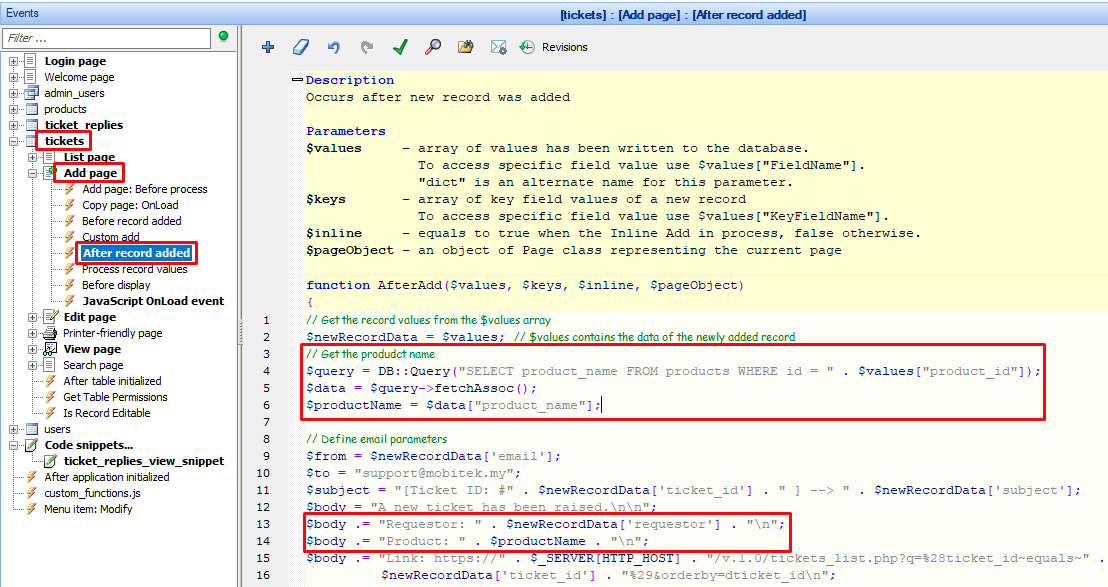
Task: Click the gray Redo arrow
Action: click(x=366, y=47)
